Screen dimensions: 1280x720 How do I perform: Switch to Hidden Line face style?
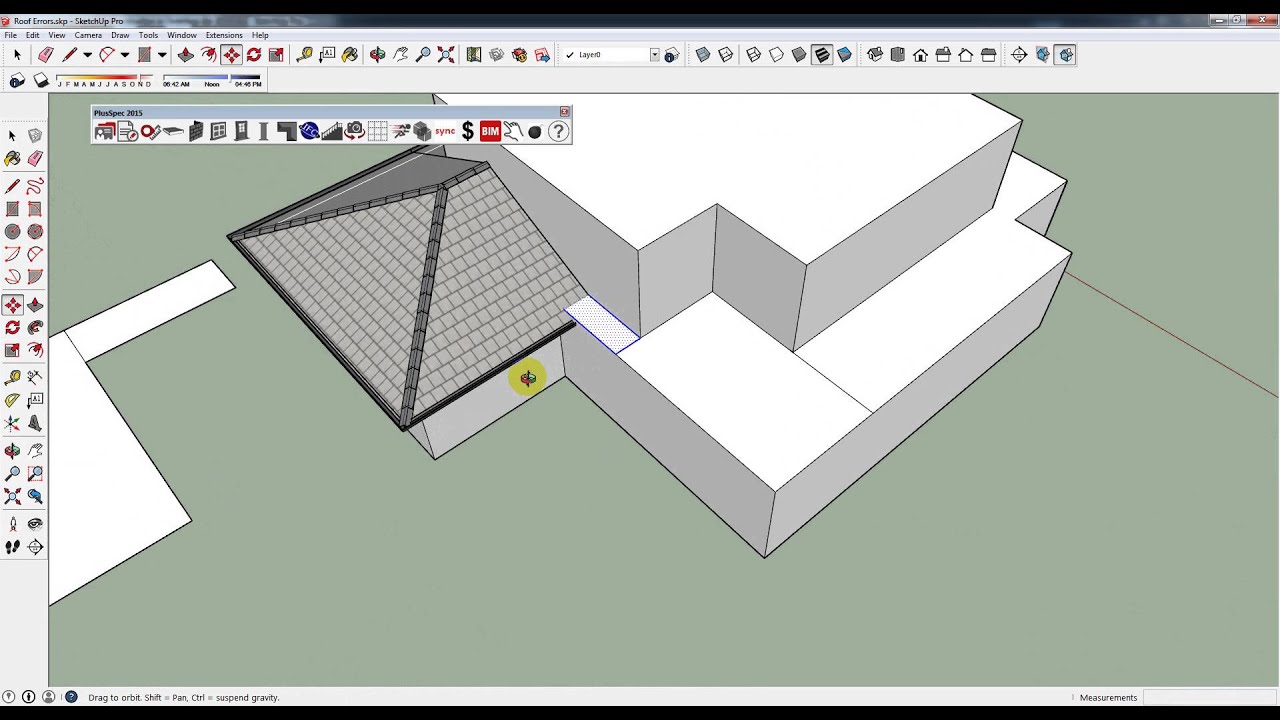(x=776, y=55)
